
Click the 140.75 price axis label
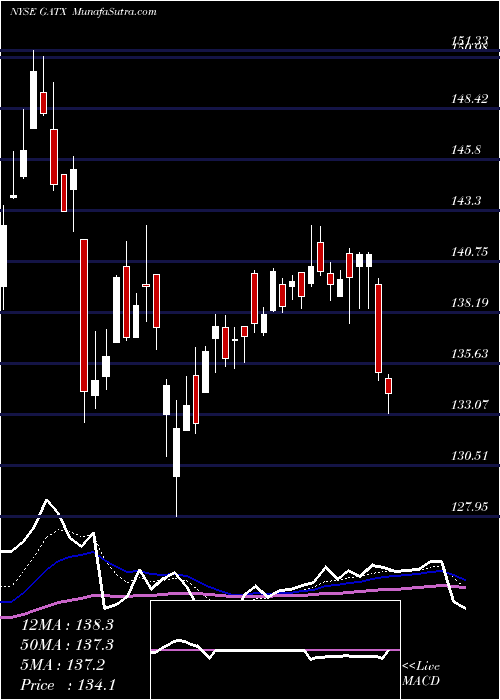click(x=470, y=252)
